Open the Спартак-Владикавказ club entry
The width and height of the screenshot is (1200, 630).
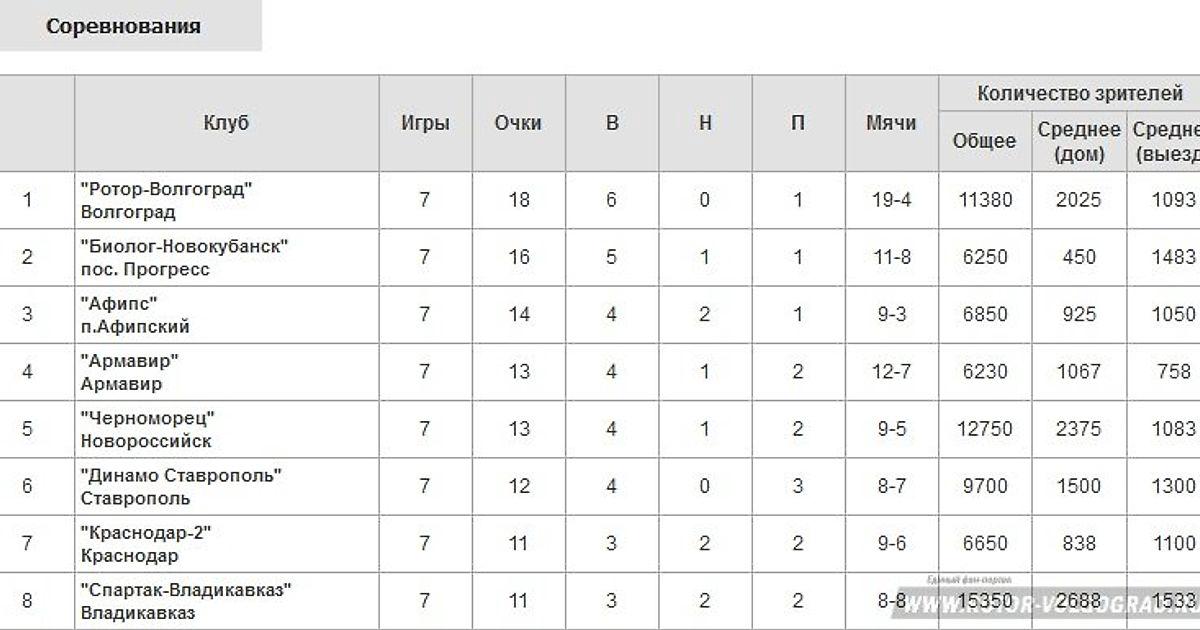(186, 601)
